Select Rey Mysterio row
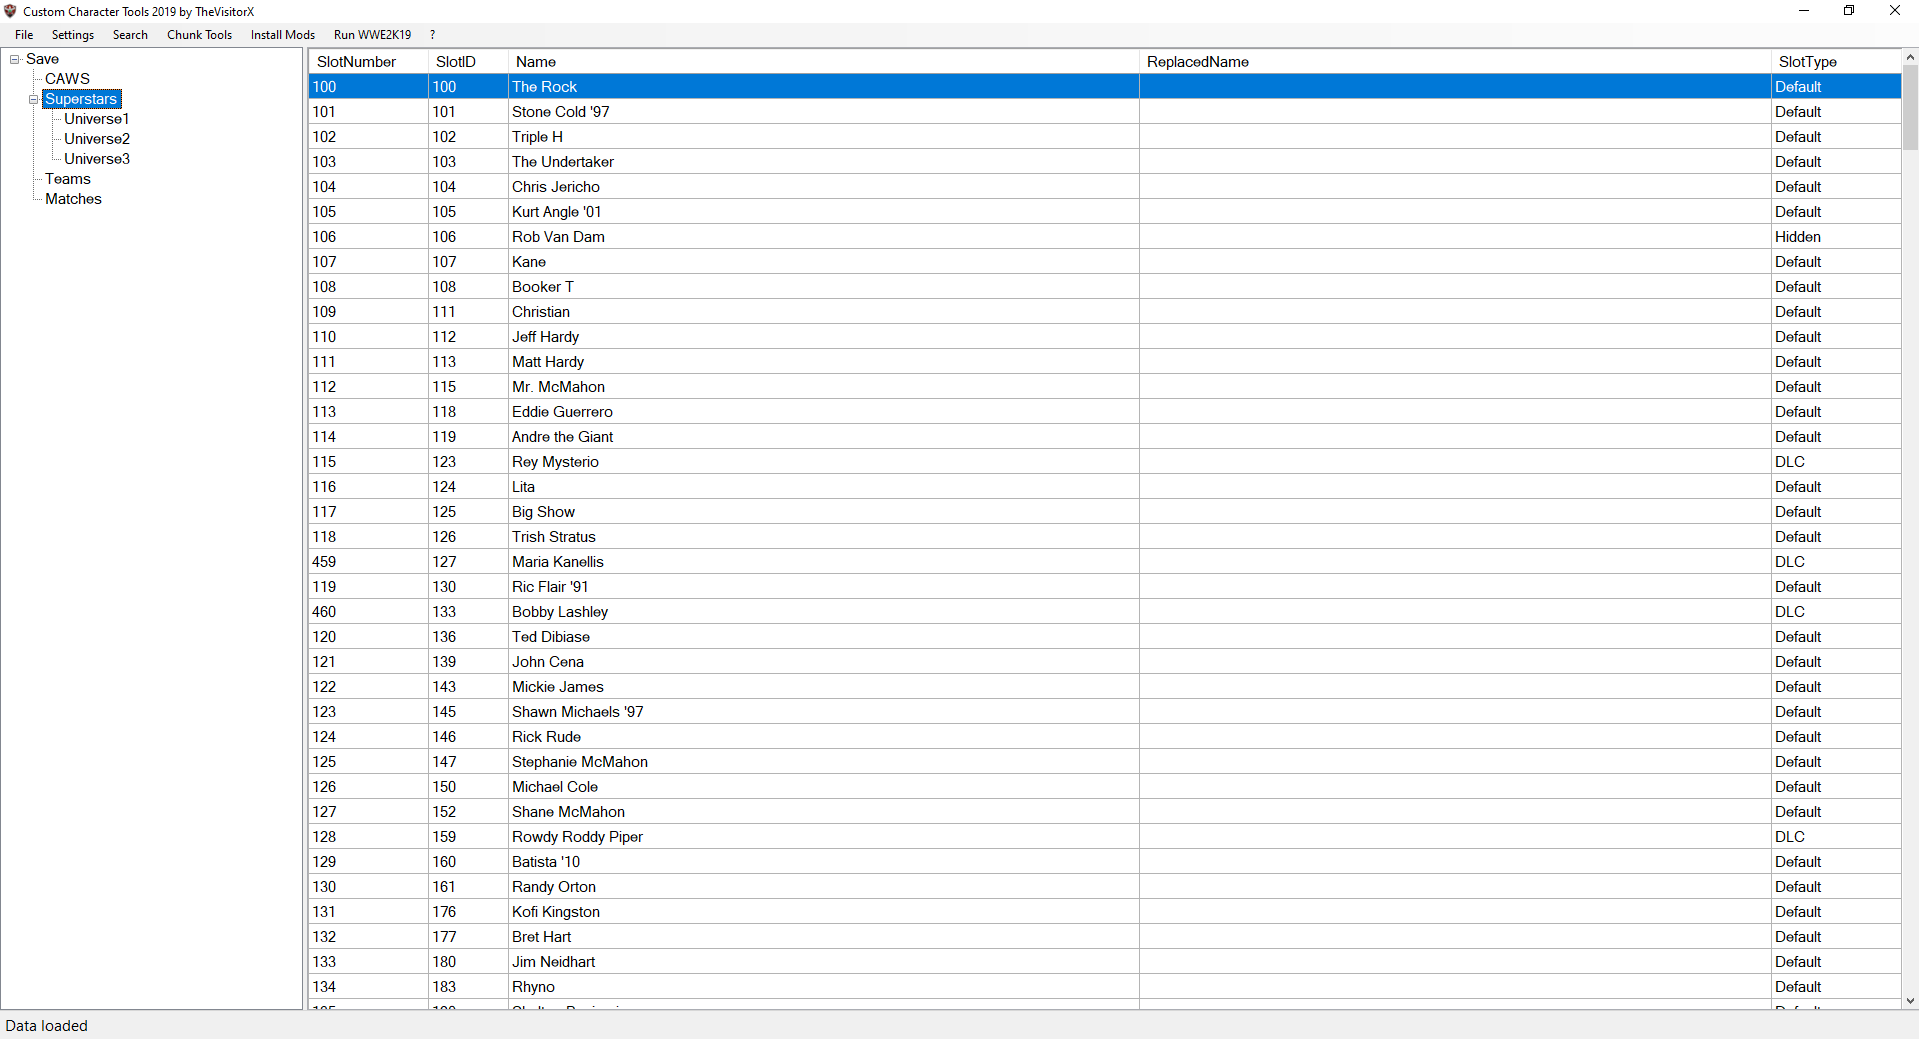Viewport: 1919px width, 1039px height. [x=1104, y=462]
